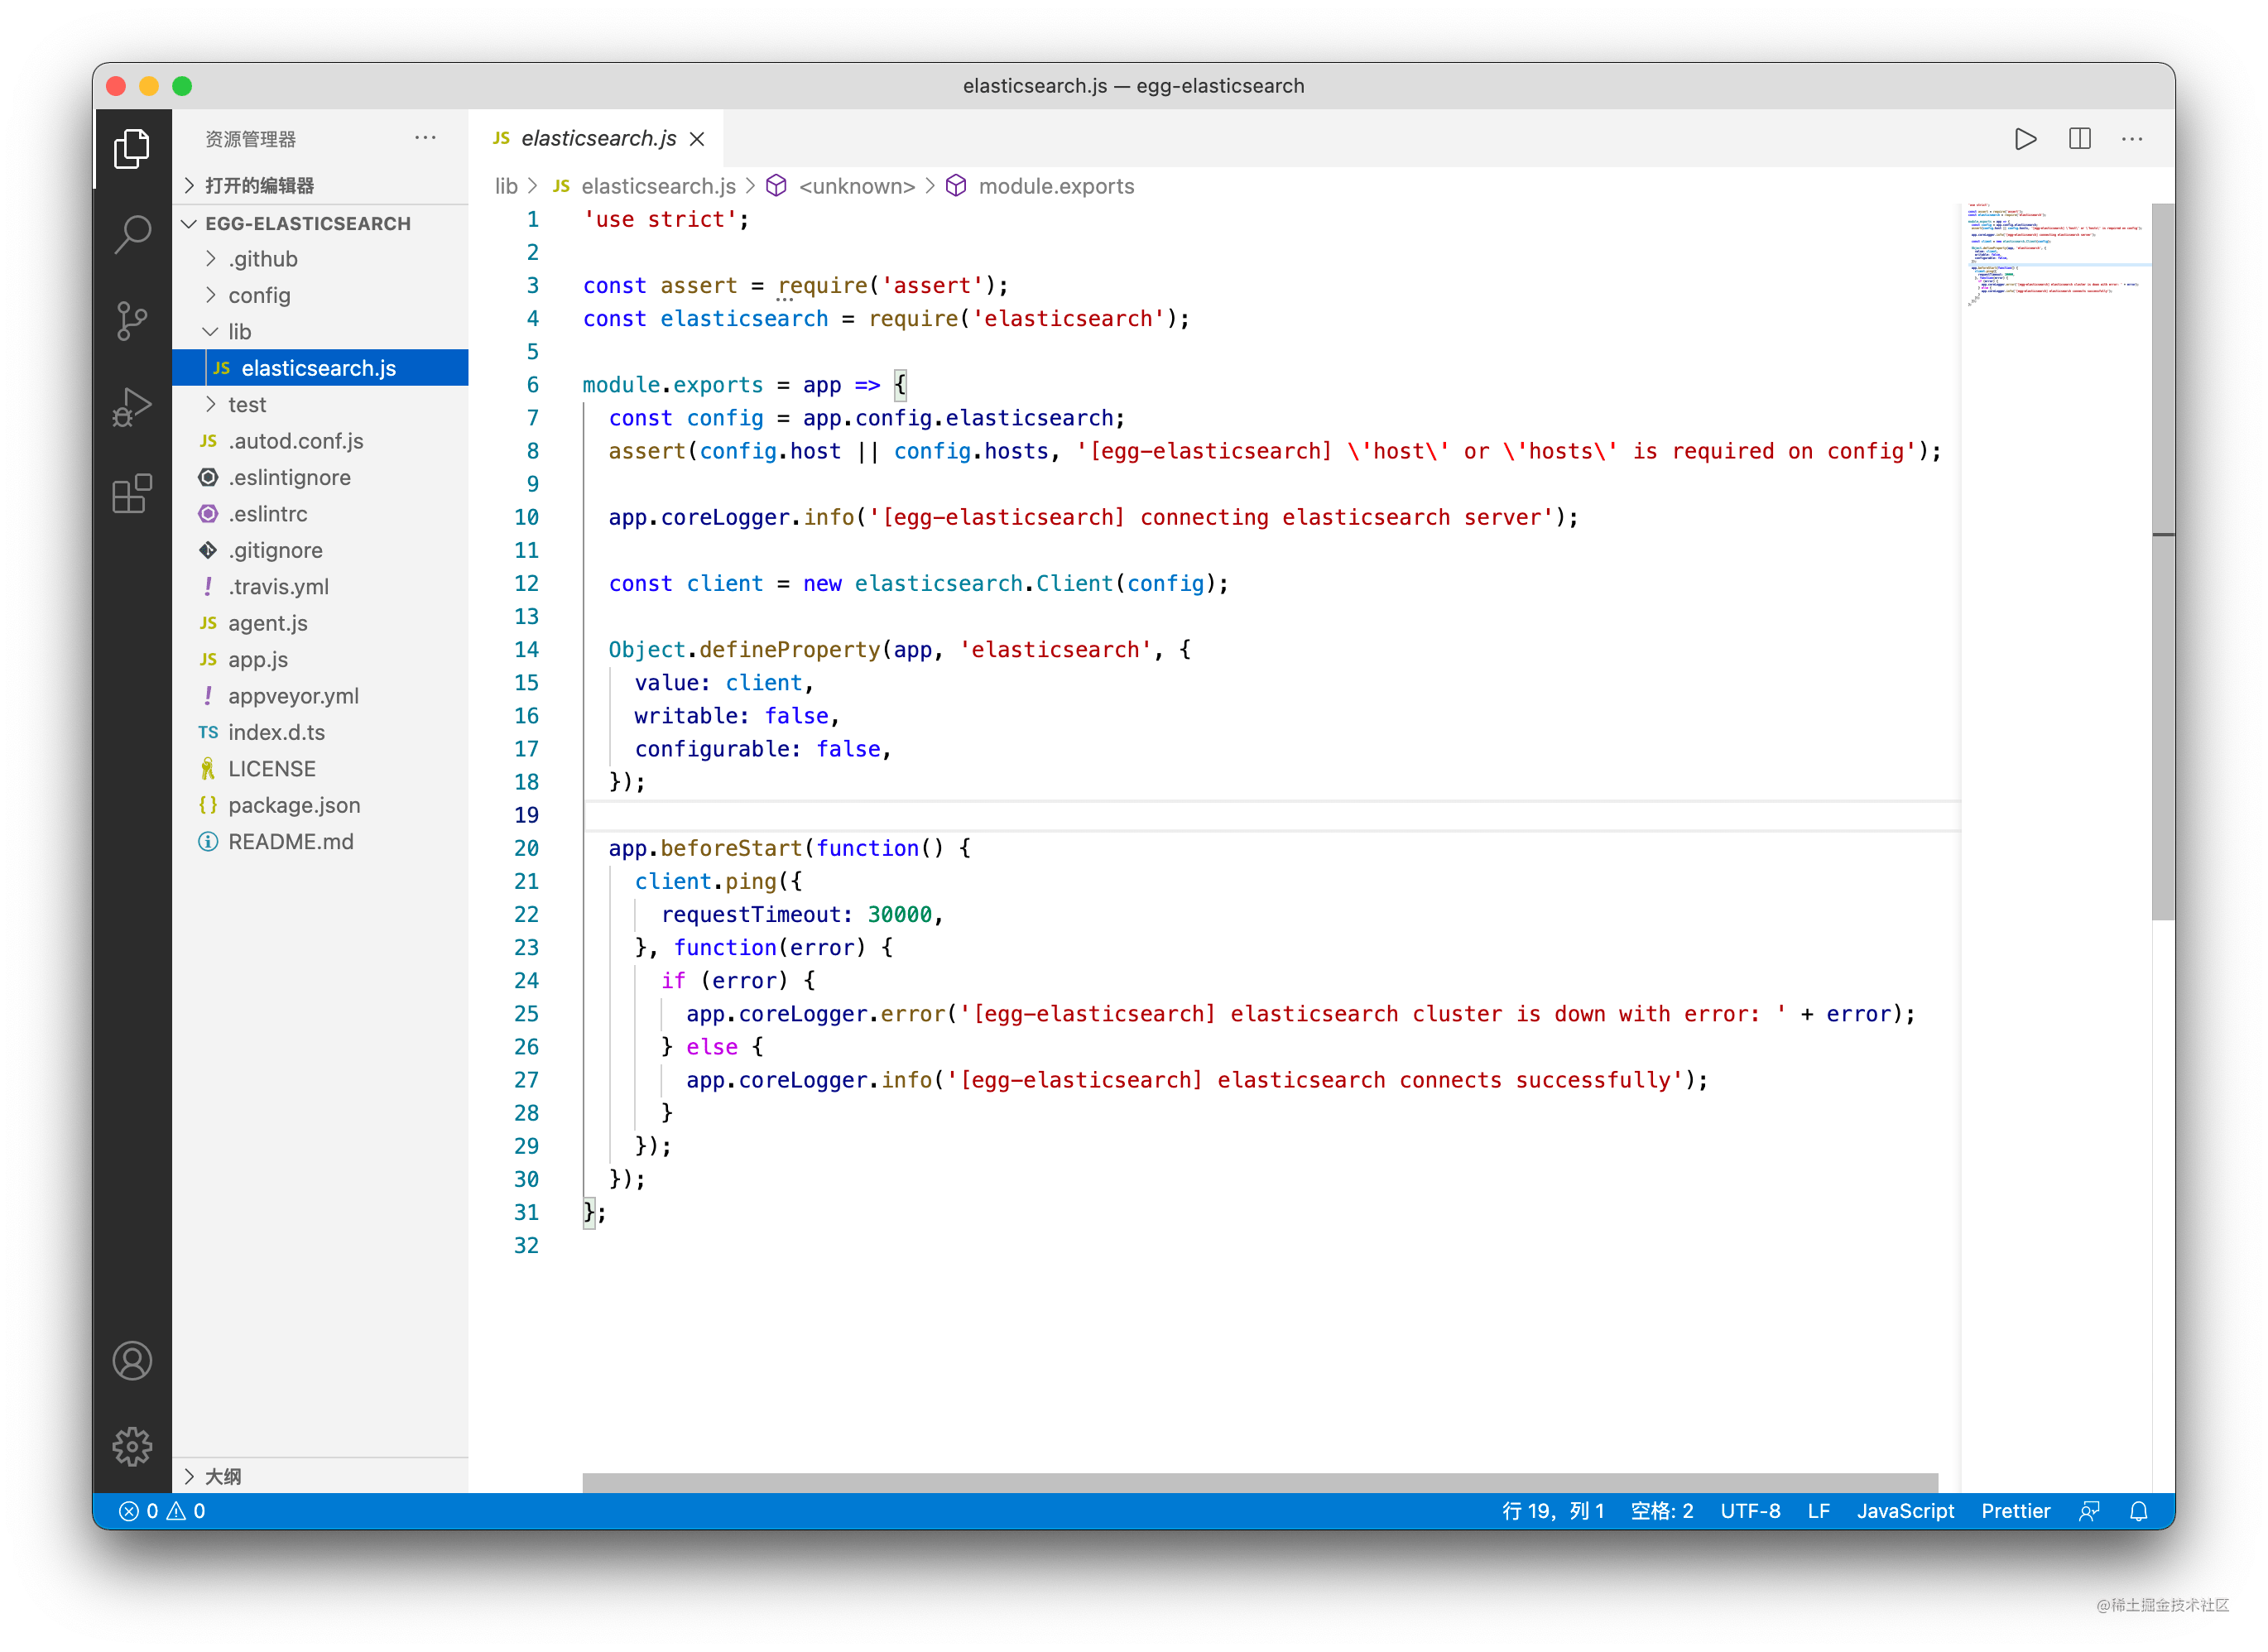
Task: Show notifications via bell icon
Action: (2138, 1511)
